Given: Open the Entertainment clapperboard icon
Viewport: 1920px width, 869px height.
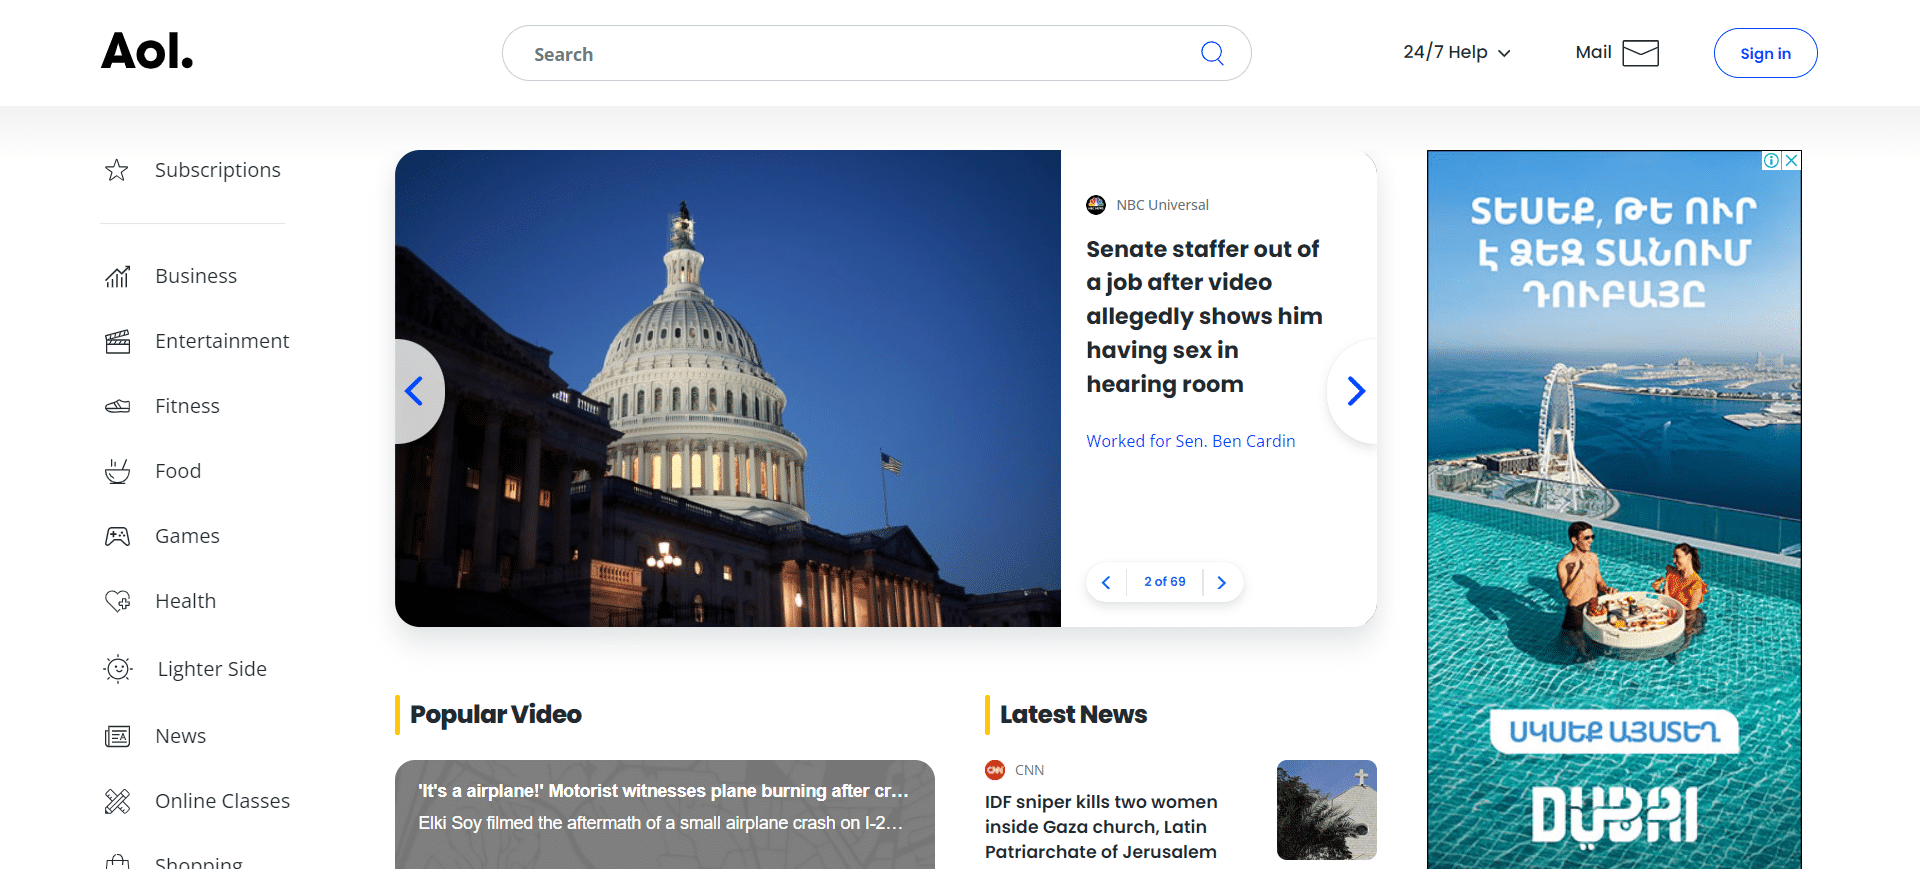Looking at the screenshot, I should coord(117,341).
